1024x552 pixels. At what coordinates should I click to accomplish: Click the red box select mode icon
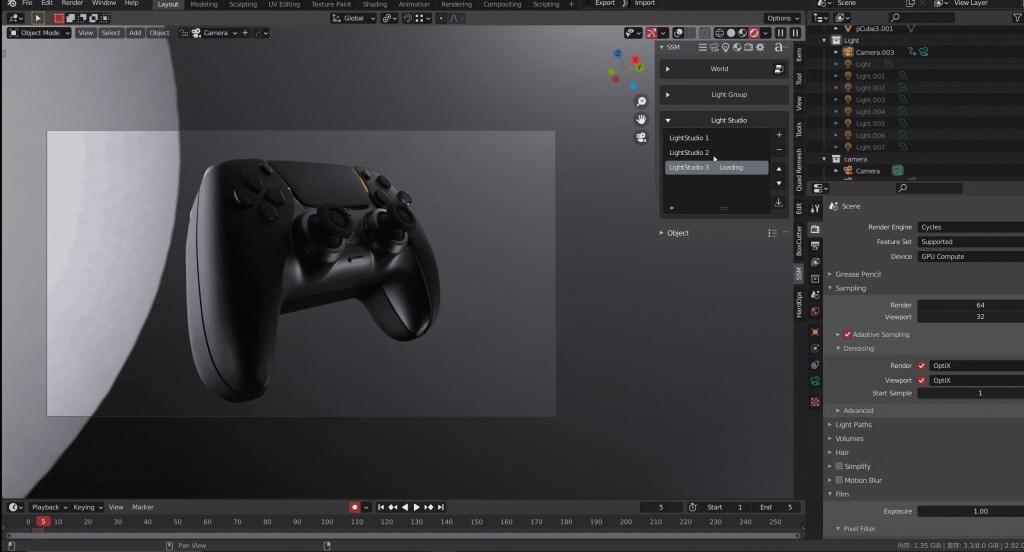click(59, 18)
